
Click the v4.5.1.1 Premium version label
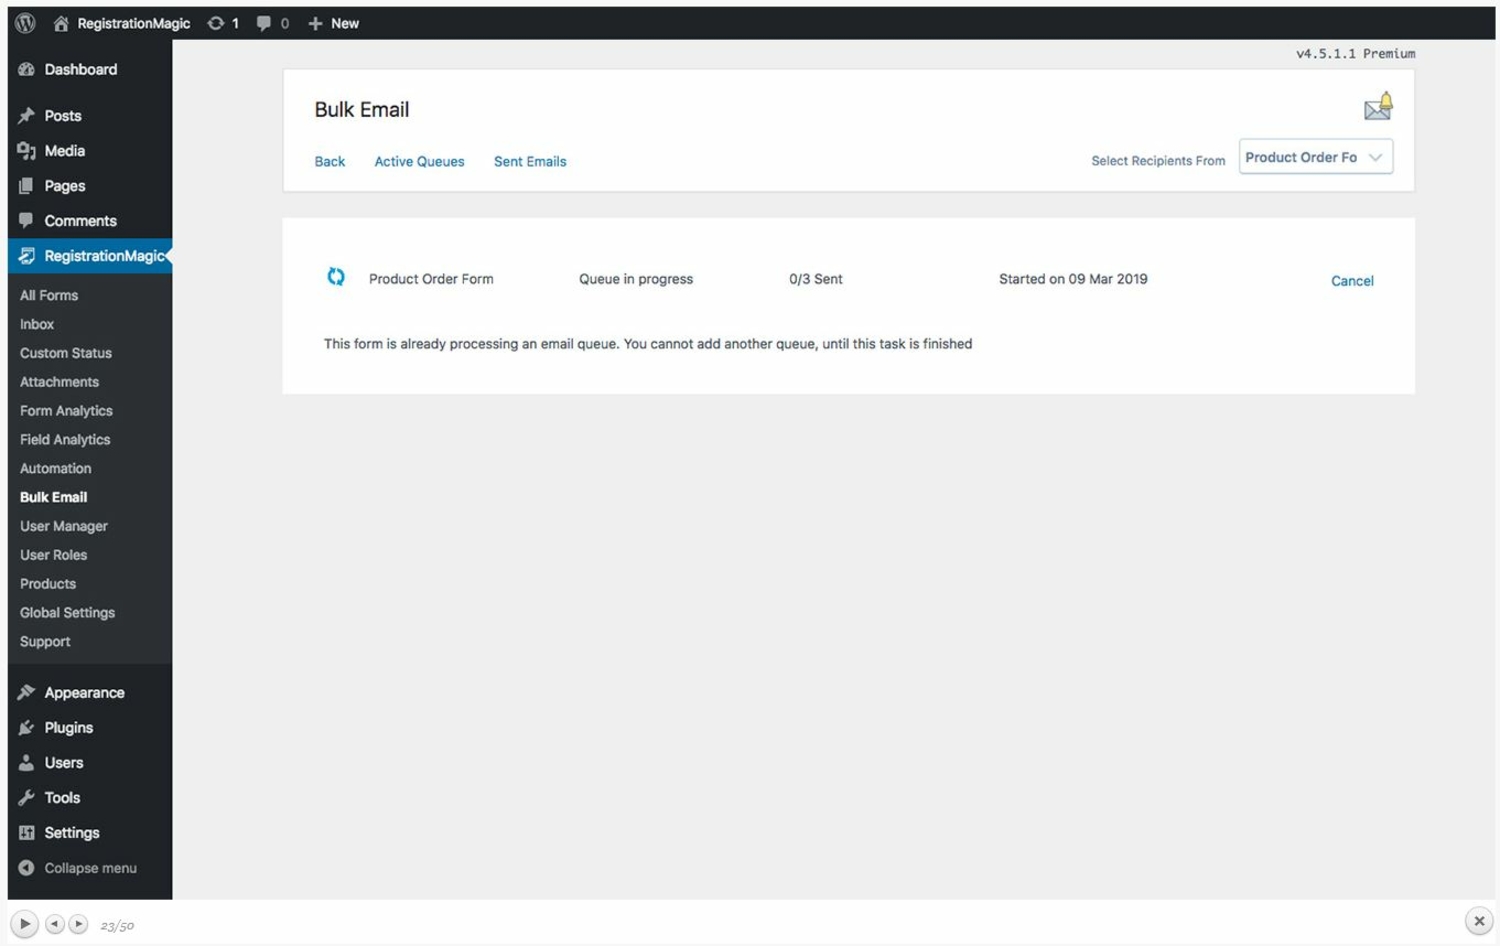click(1356, 54)
